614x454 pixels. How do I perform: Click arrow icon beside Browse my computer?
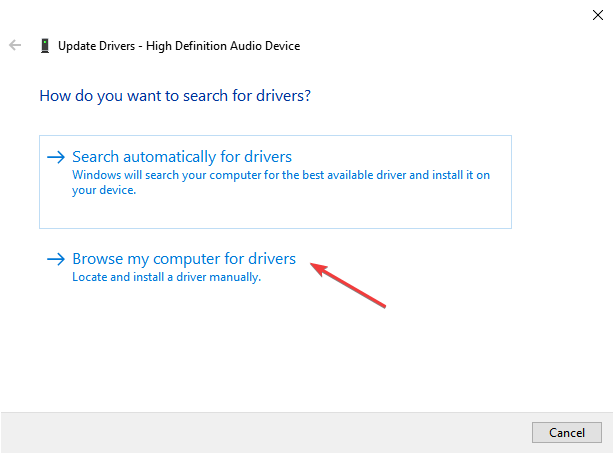click(56, 259)
